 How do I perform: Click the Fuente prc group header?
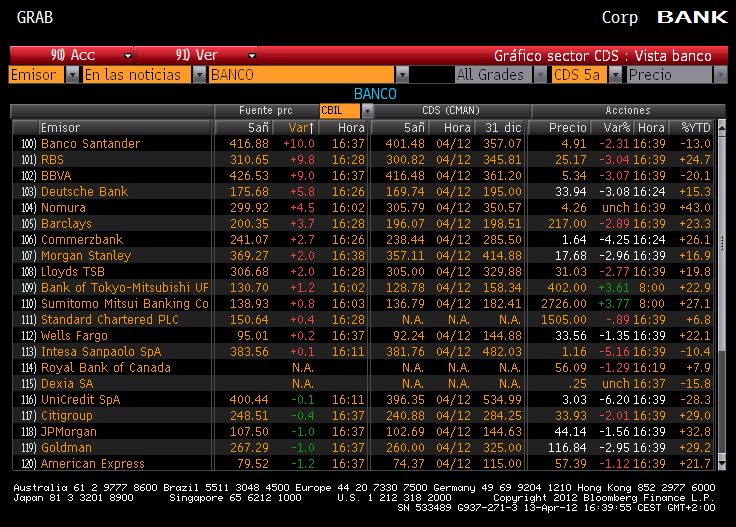[x=266, y=111]
